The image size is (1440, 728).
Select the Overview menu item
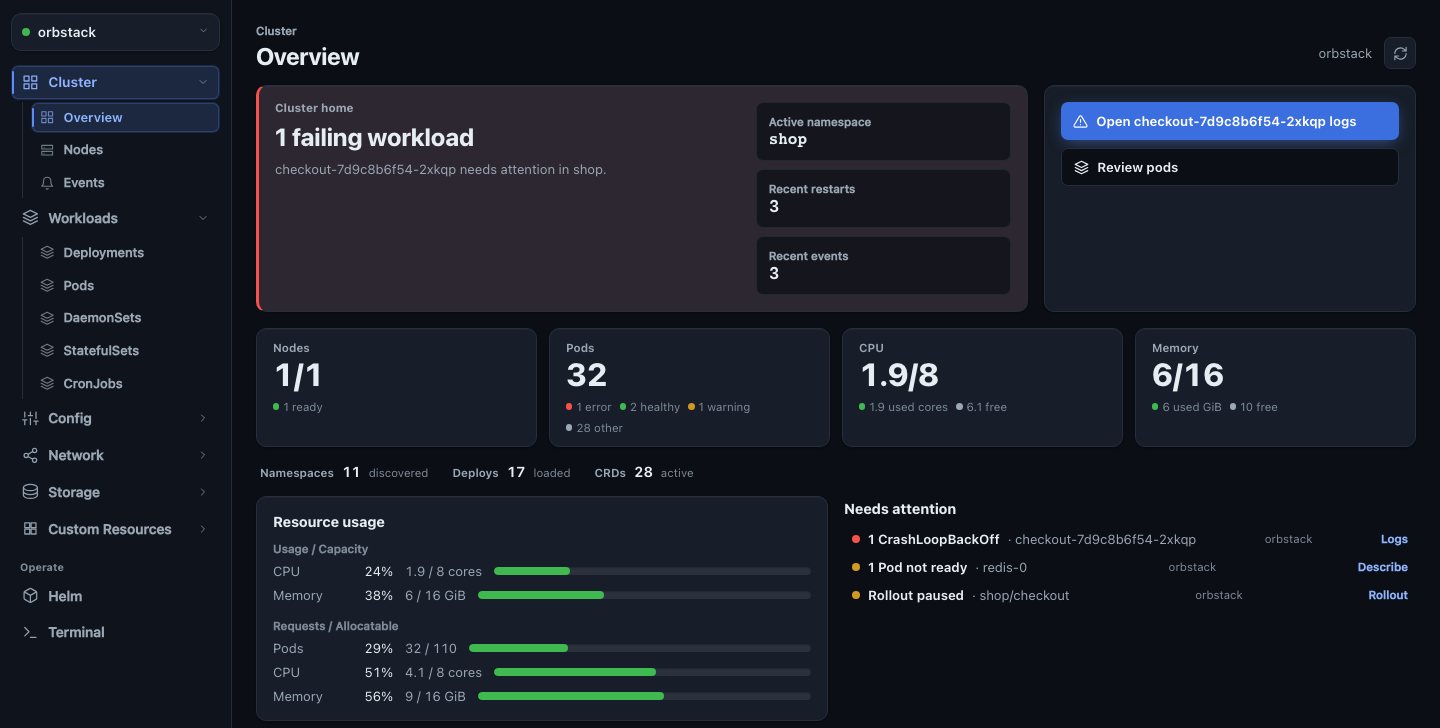tap(125, 117)
